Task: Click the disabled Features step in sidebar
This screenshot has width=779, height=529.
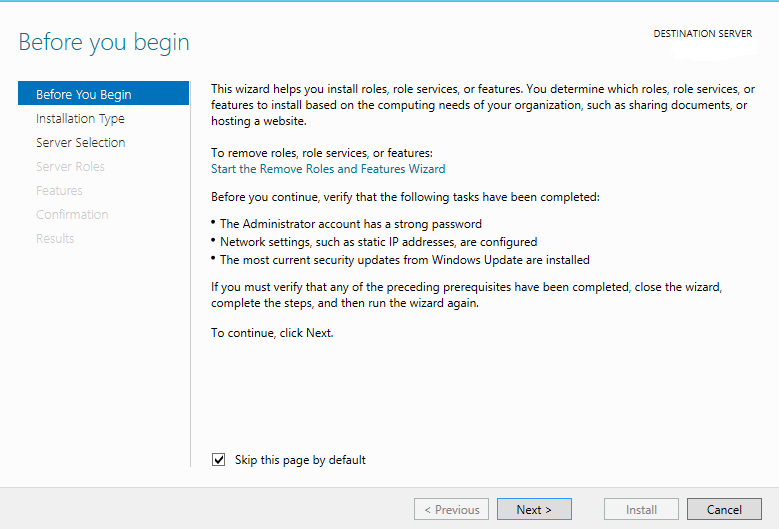Action: coord(59,191)
